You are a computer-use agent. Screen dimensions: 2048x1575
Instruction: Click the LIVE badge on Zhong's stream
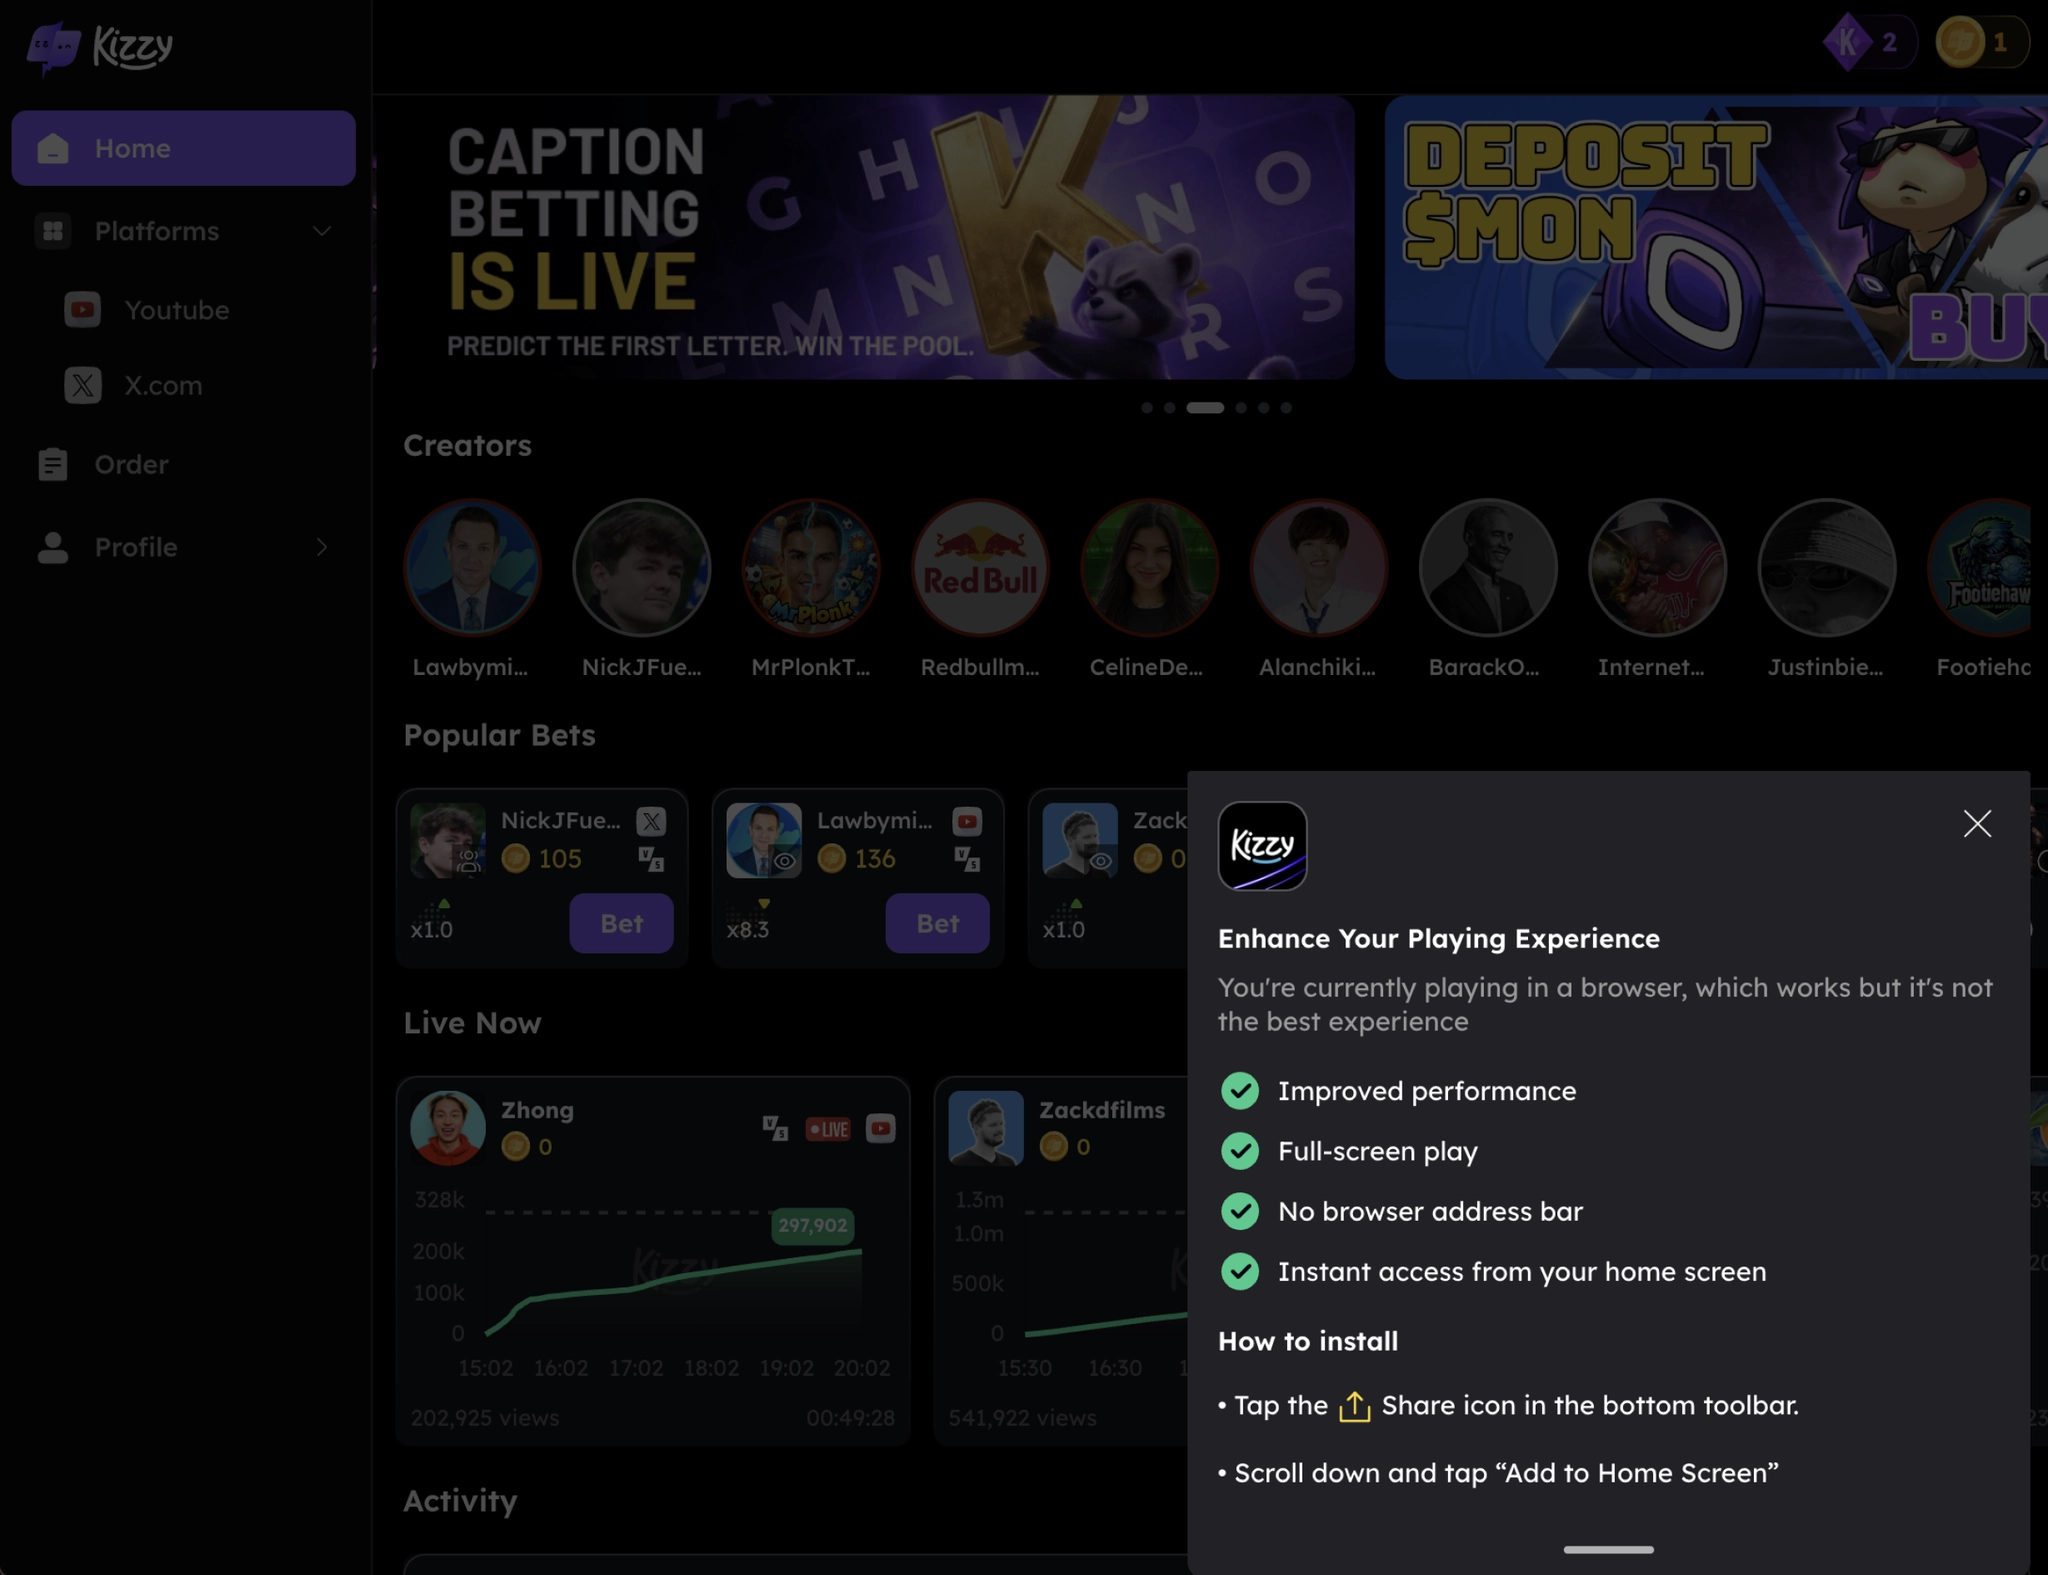(x=828, y=1129)
